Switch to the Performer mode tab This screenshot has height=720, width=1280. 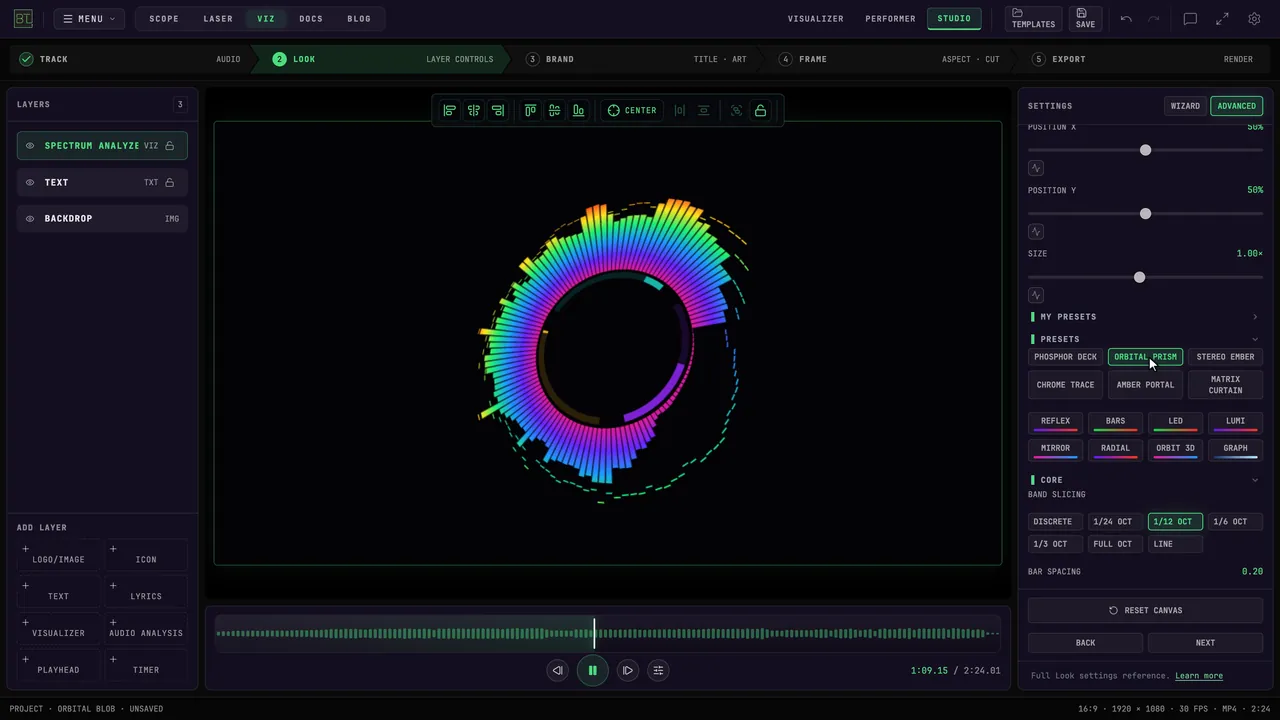pos(890,19)
